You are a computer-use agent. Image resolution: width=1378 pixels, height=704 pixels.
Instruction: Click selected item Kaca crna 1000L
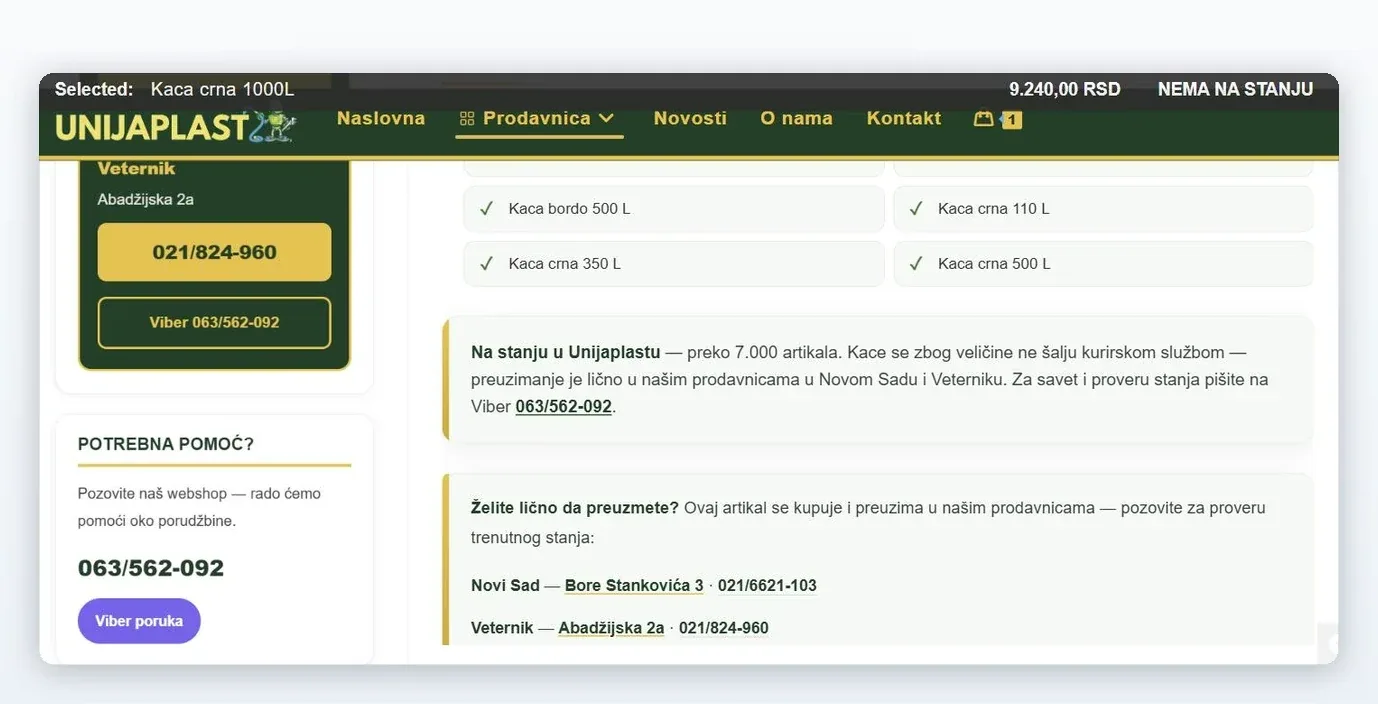pos(222,89)
